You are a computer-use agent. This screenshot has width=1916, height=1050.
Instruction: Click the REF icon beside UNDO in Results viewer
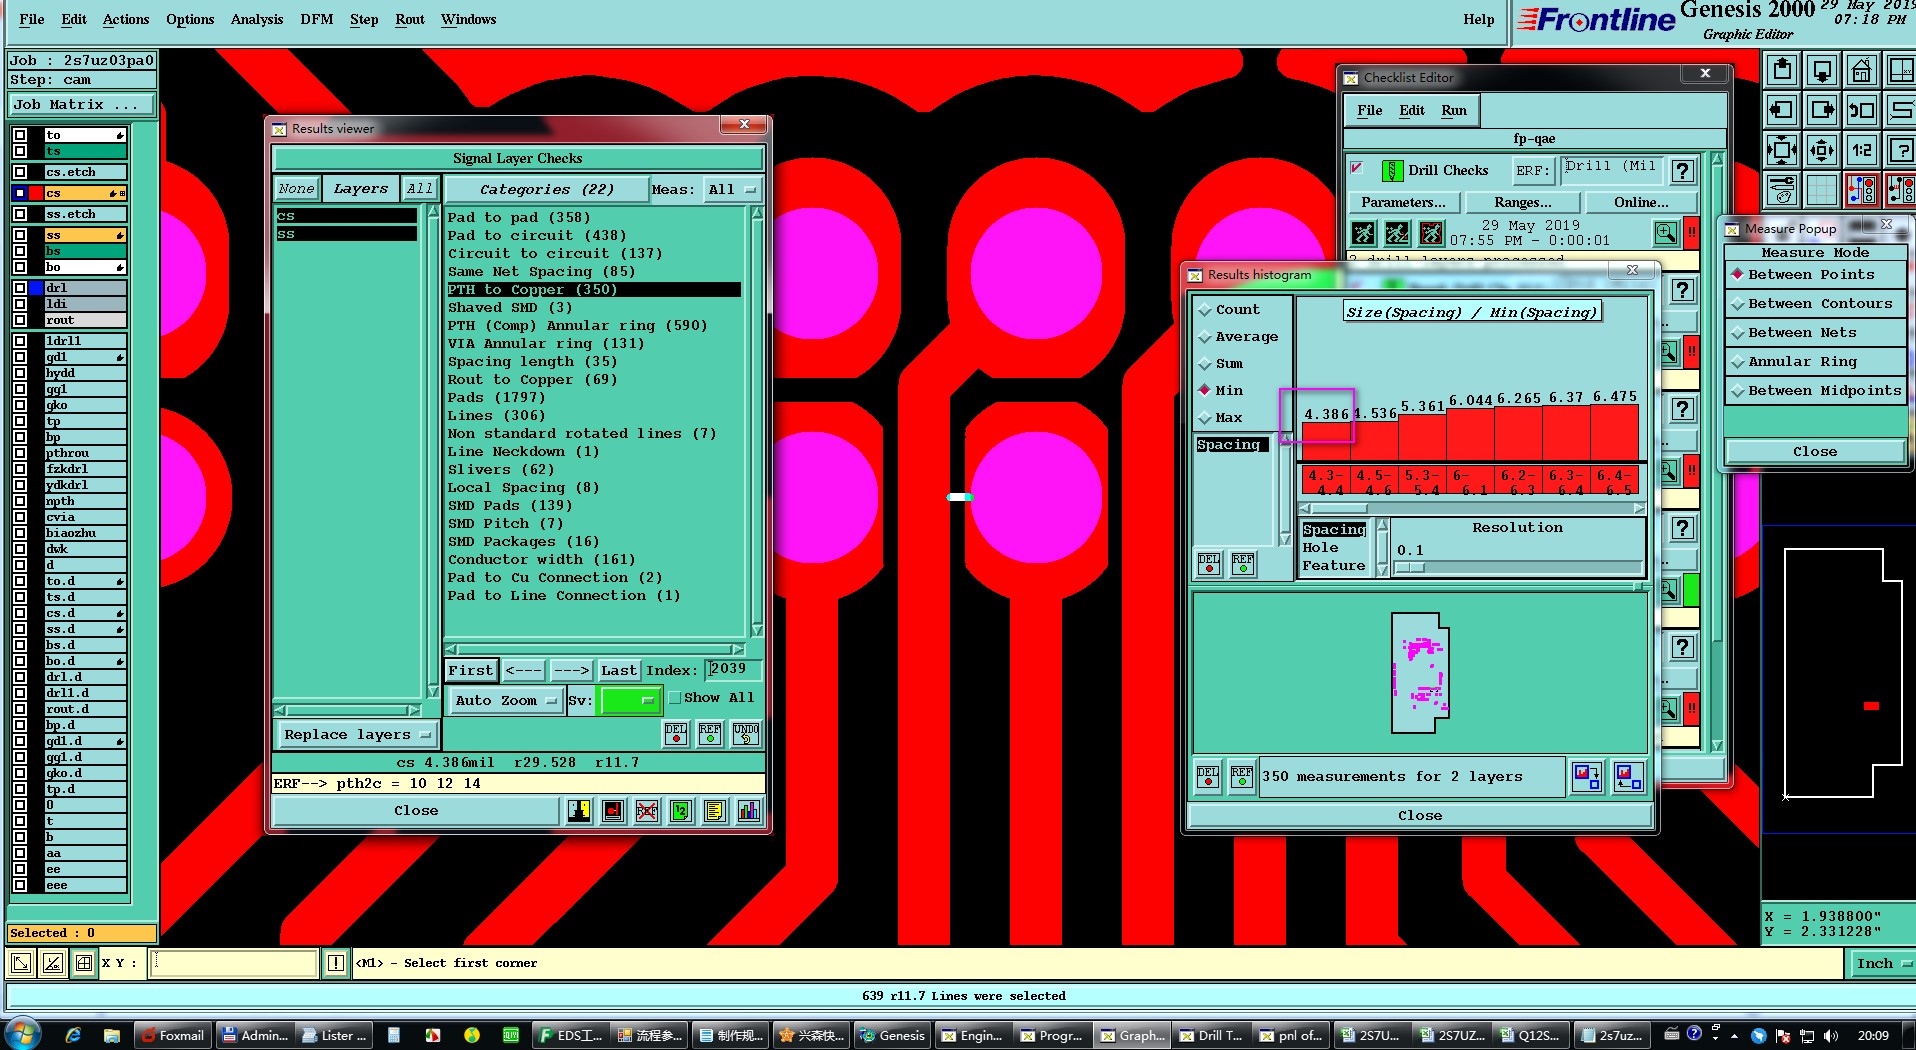[710, 734]
